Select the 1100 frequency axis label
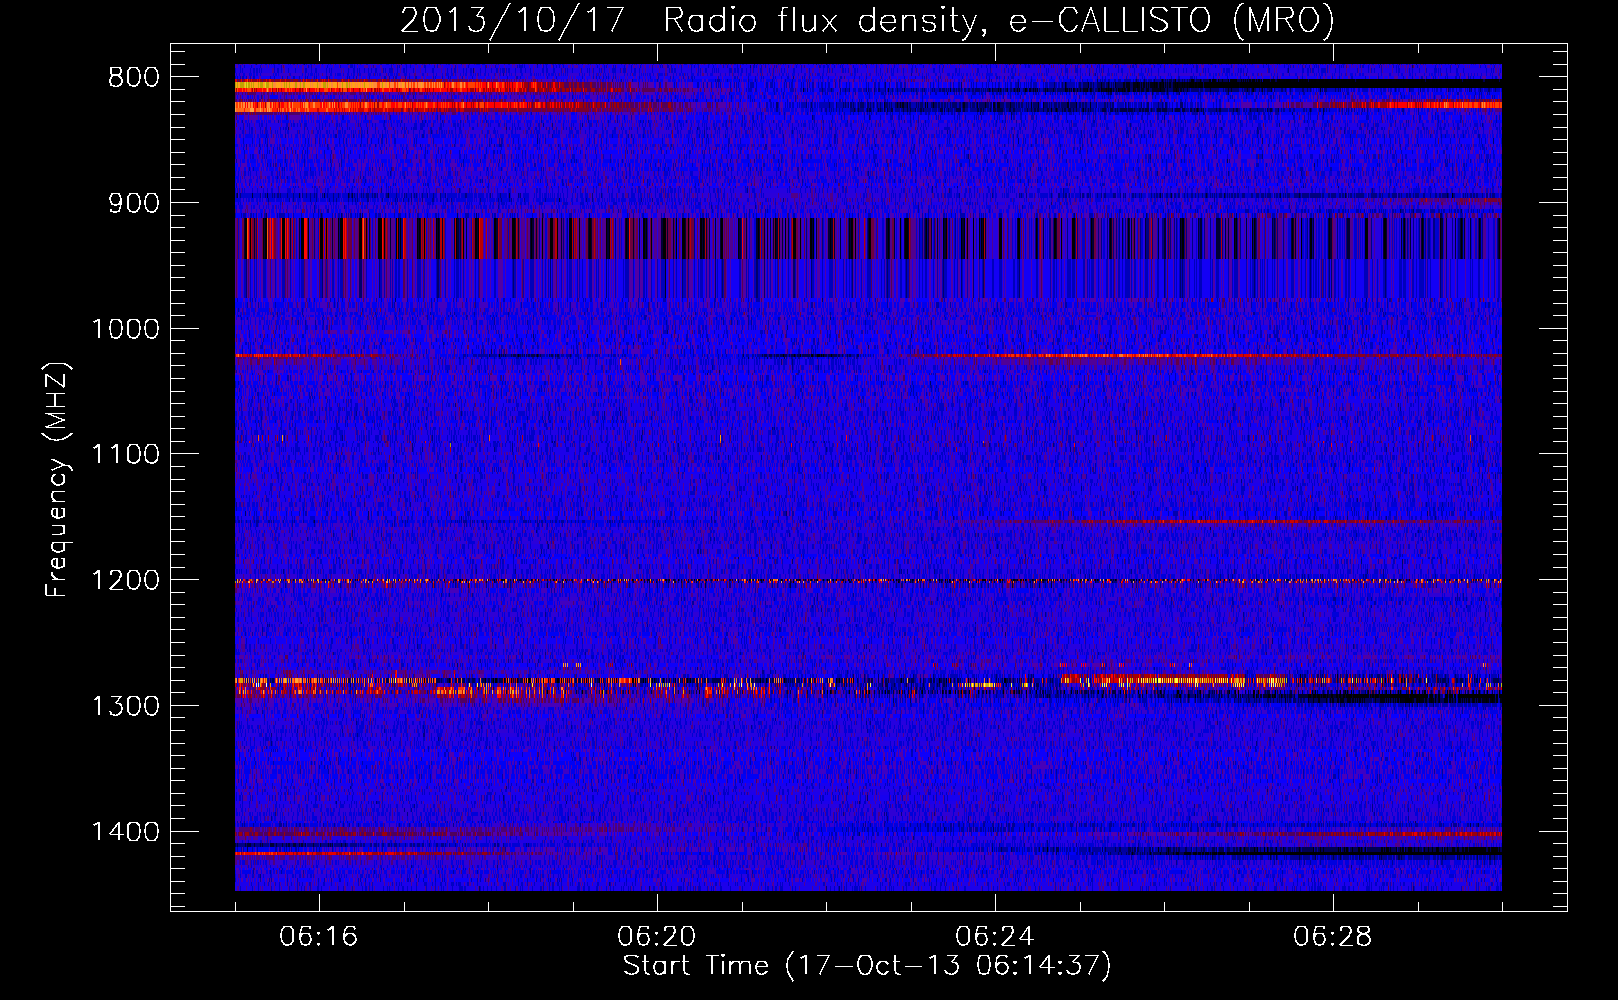This screenshot has width=1618, height=1000. 125,455
